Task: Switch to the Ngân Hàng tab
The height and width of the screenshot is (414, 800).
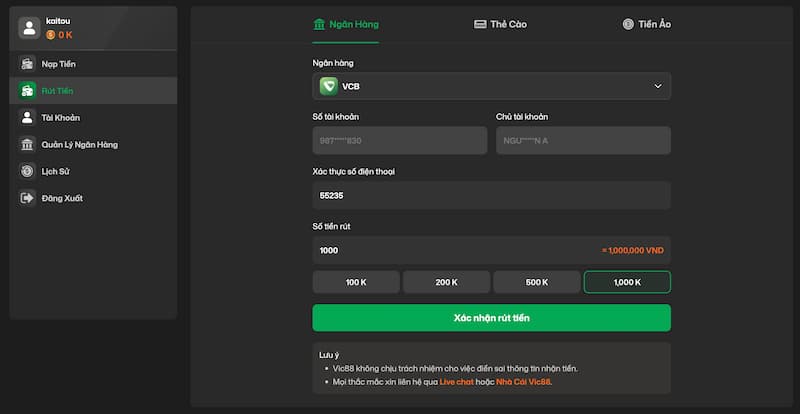Action: click(x=346, y=24)
